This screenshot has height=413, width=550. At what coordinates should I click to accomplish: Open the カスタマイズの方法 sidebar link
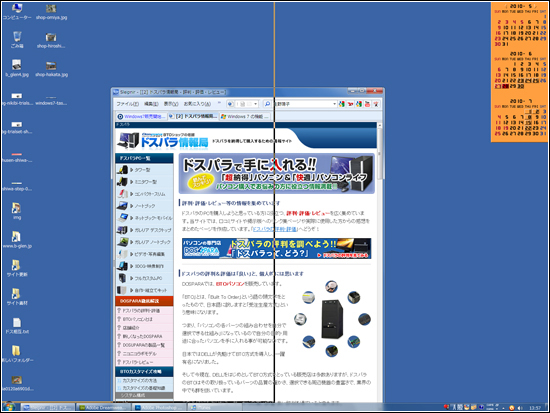(140, 380)
